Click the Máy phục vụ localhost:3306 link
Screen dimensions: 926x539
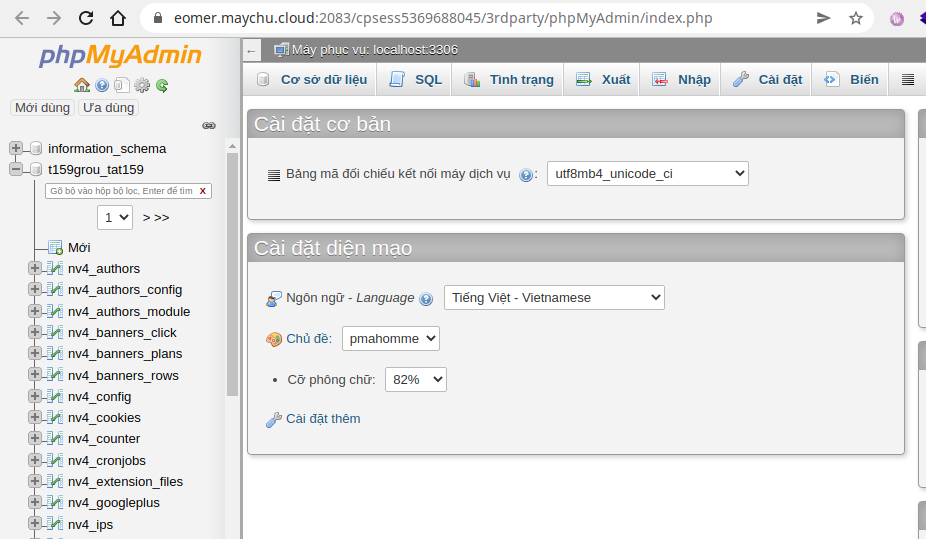click(374, 50)
